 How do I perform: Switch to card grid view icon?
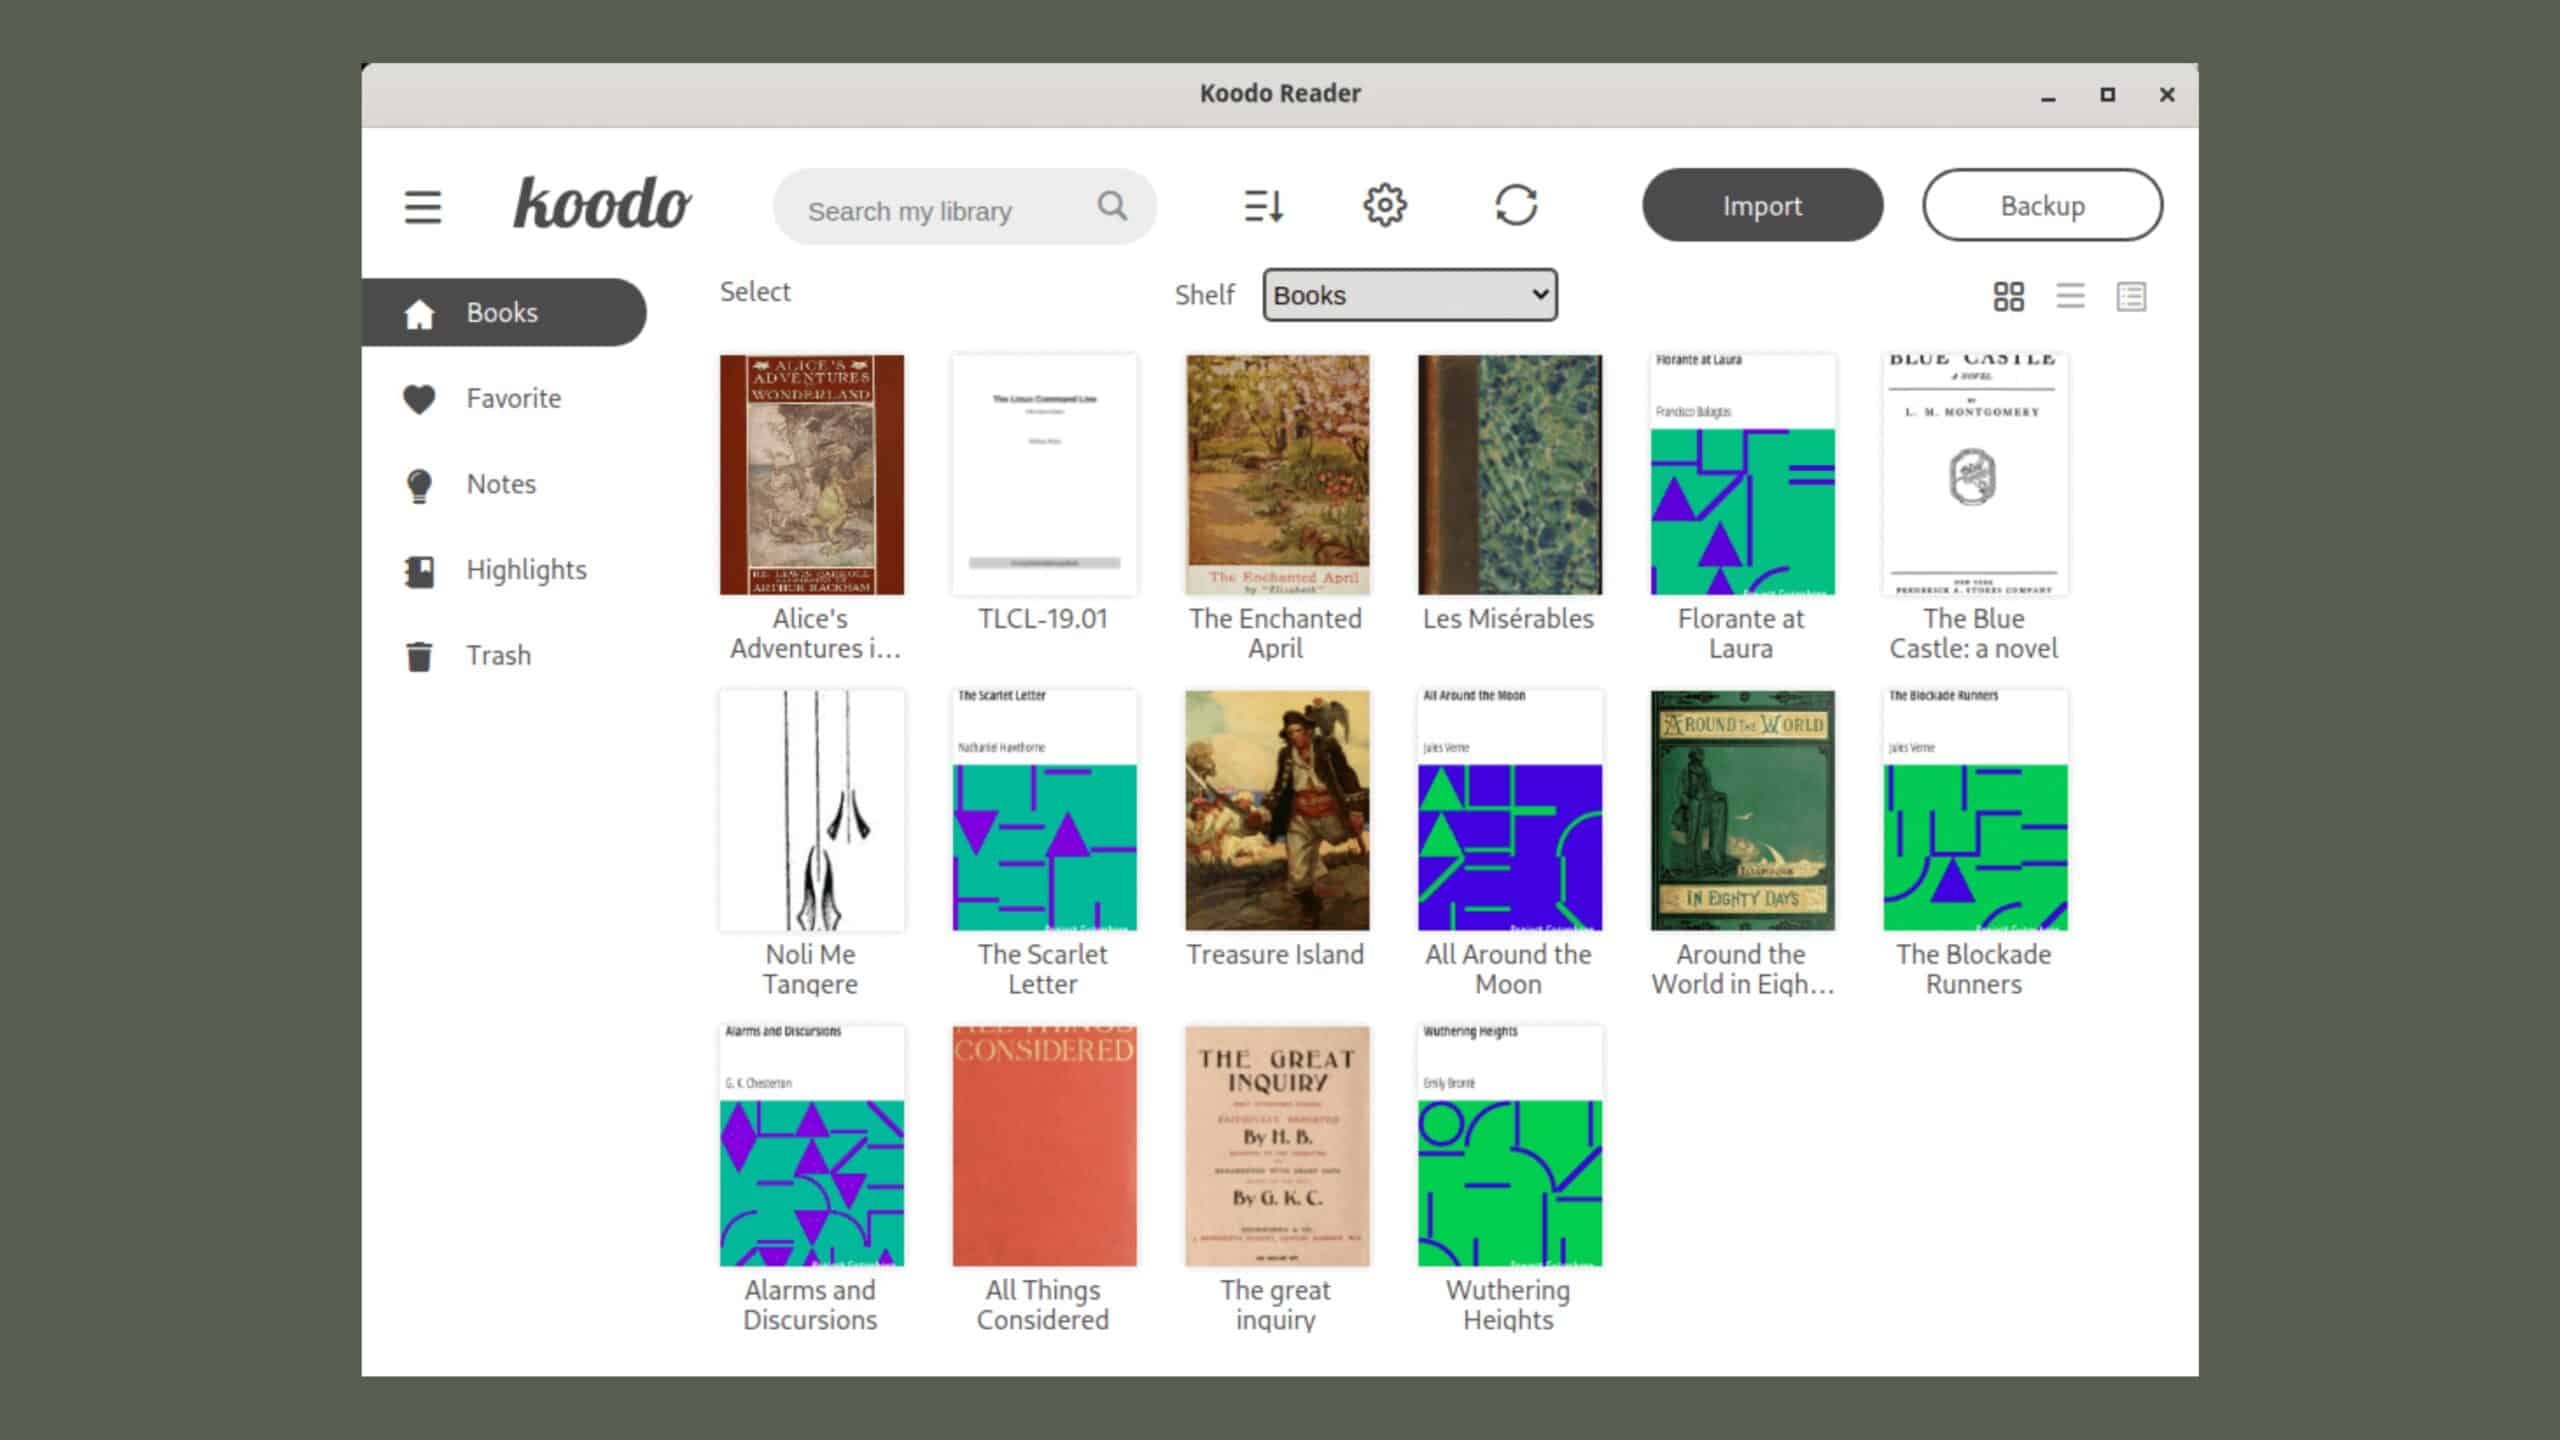coord(2008,296)
